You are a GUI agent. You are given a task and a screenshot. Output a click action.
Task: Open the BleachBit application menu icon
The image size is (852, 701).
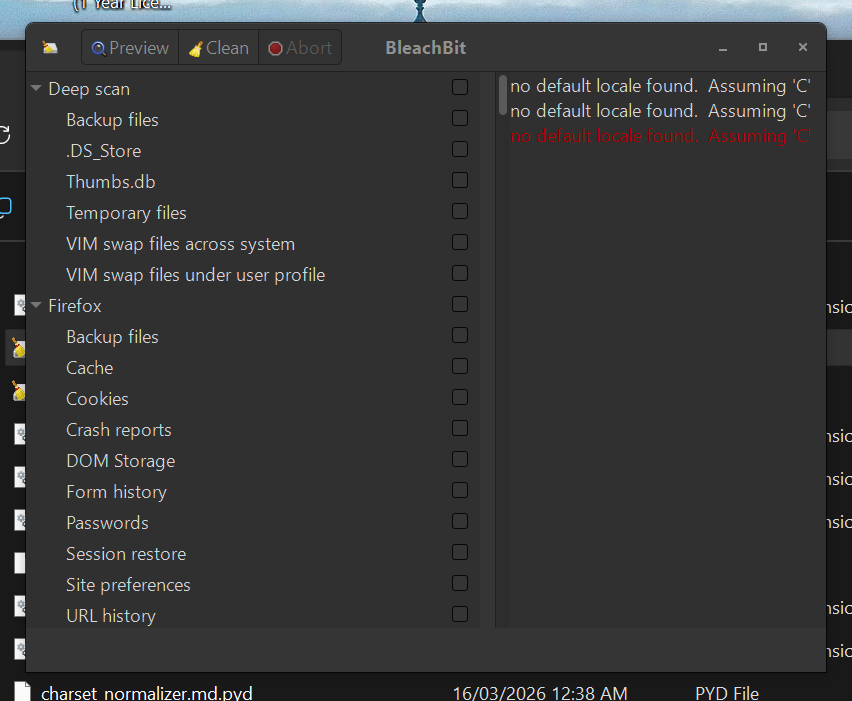[x=50, y=48]
